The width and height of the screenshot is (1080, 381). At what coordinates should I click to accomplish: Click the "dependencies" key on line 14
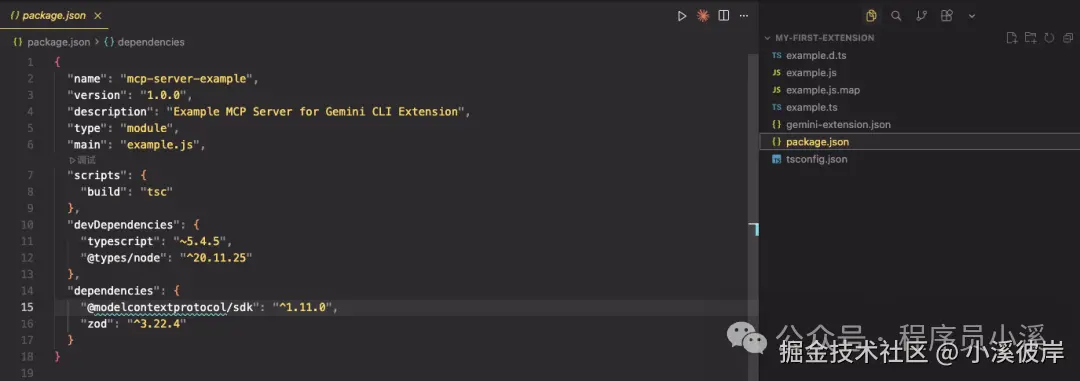tap(114, 291)
